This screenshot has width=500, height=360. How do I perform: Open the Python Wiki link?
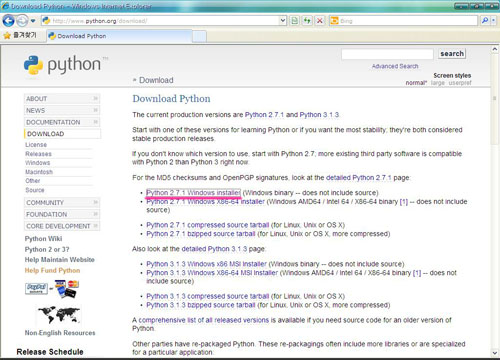[43, 239]
